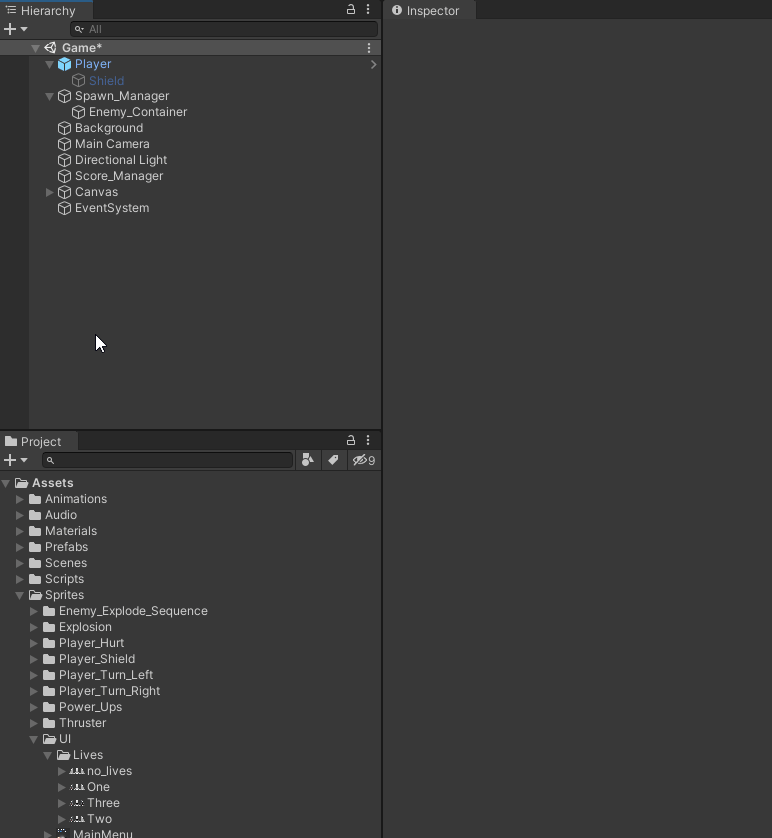Select the Shield game object
Screen dimensions: 772x838
coord(106,81)
